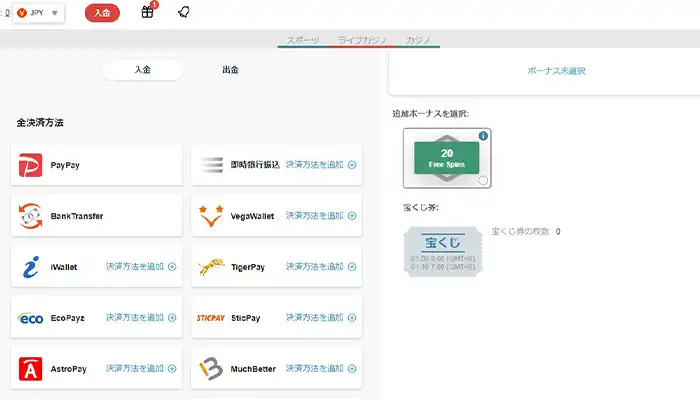Click the 全決済方法 heading

pos(40,122)
